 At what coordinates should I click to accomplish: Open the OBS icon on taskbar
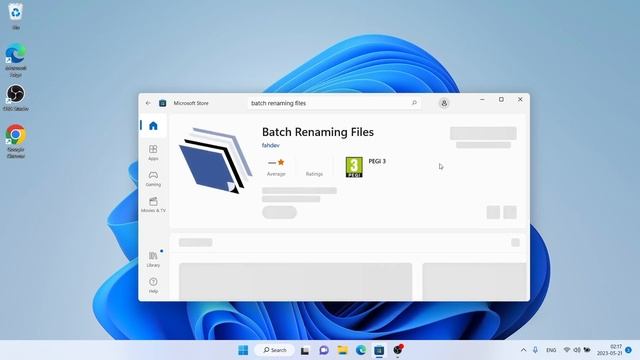tap(398, 350)
